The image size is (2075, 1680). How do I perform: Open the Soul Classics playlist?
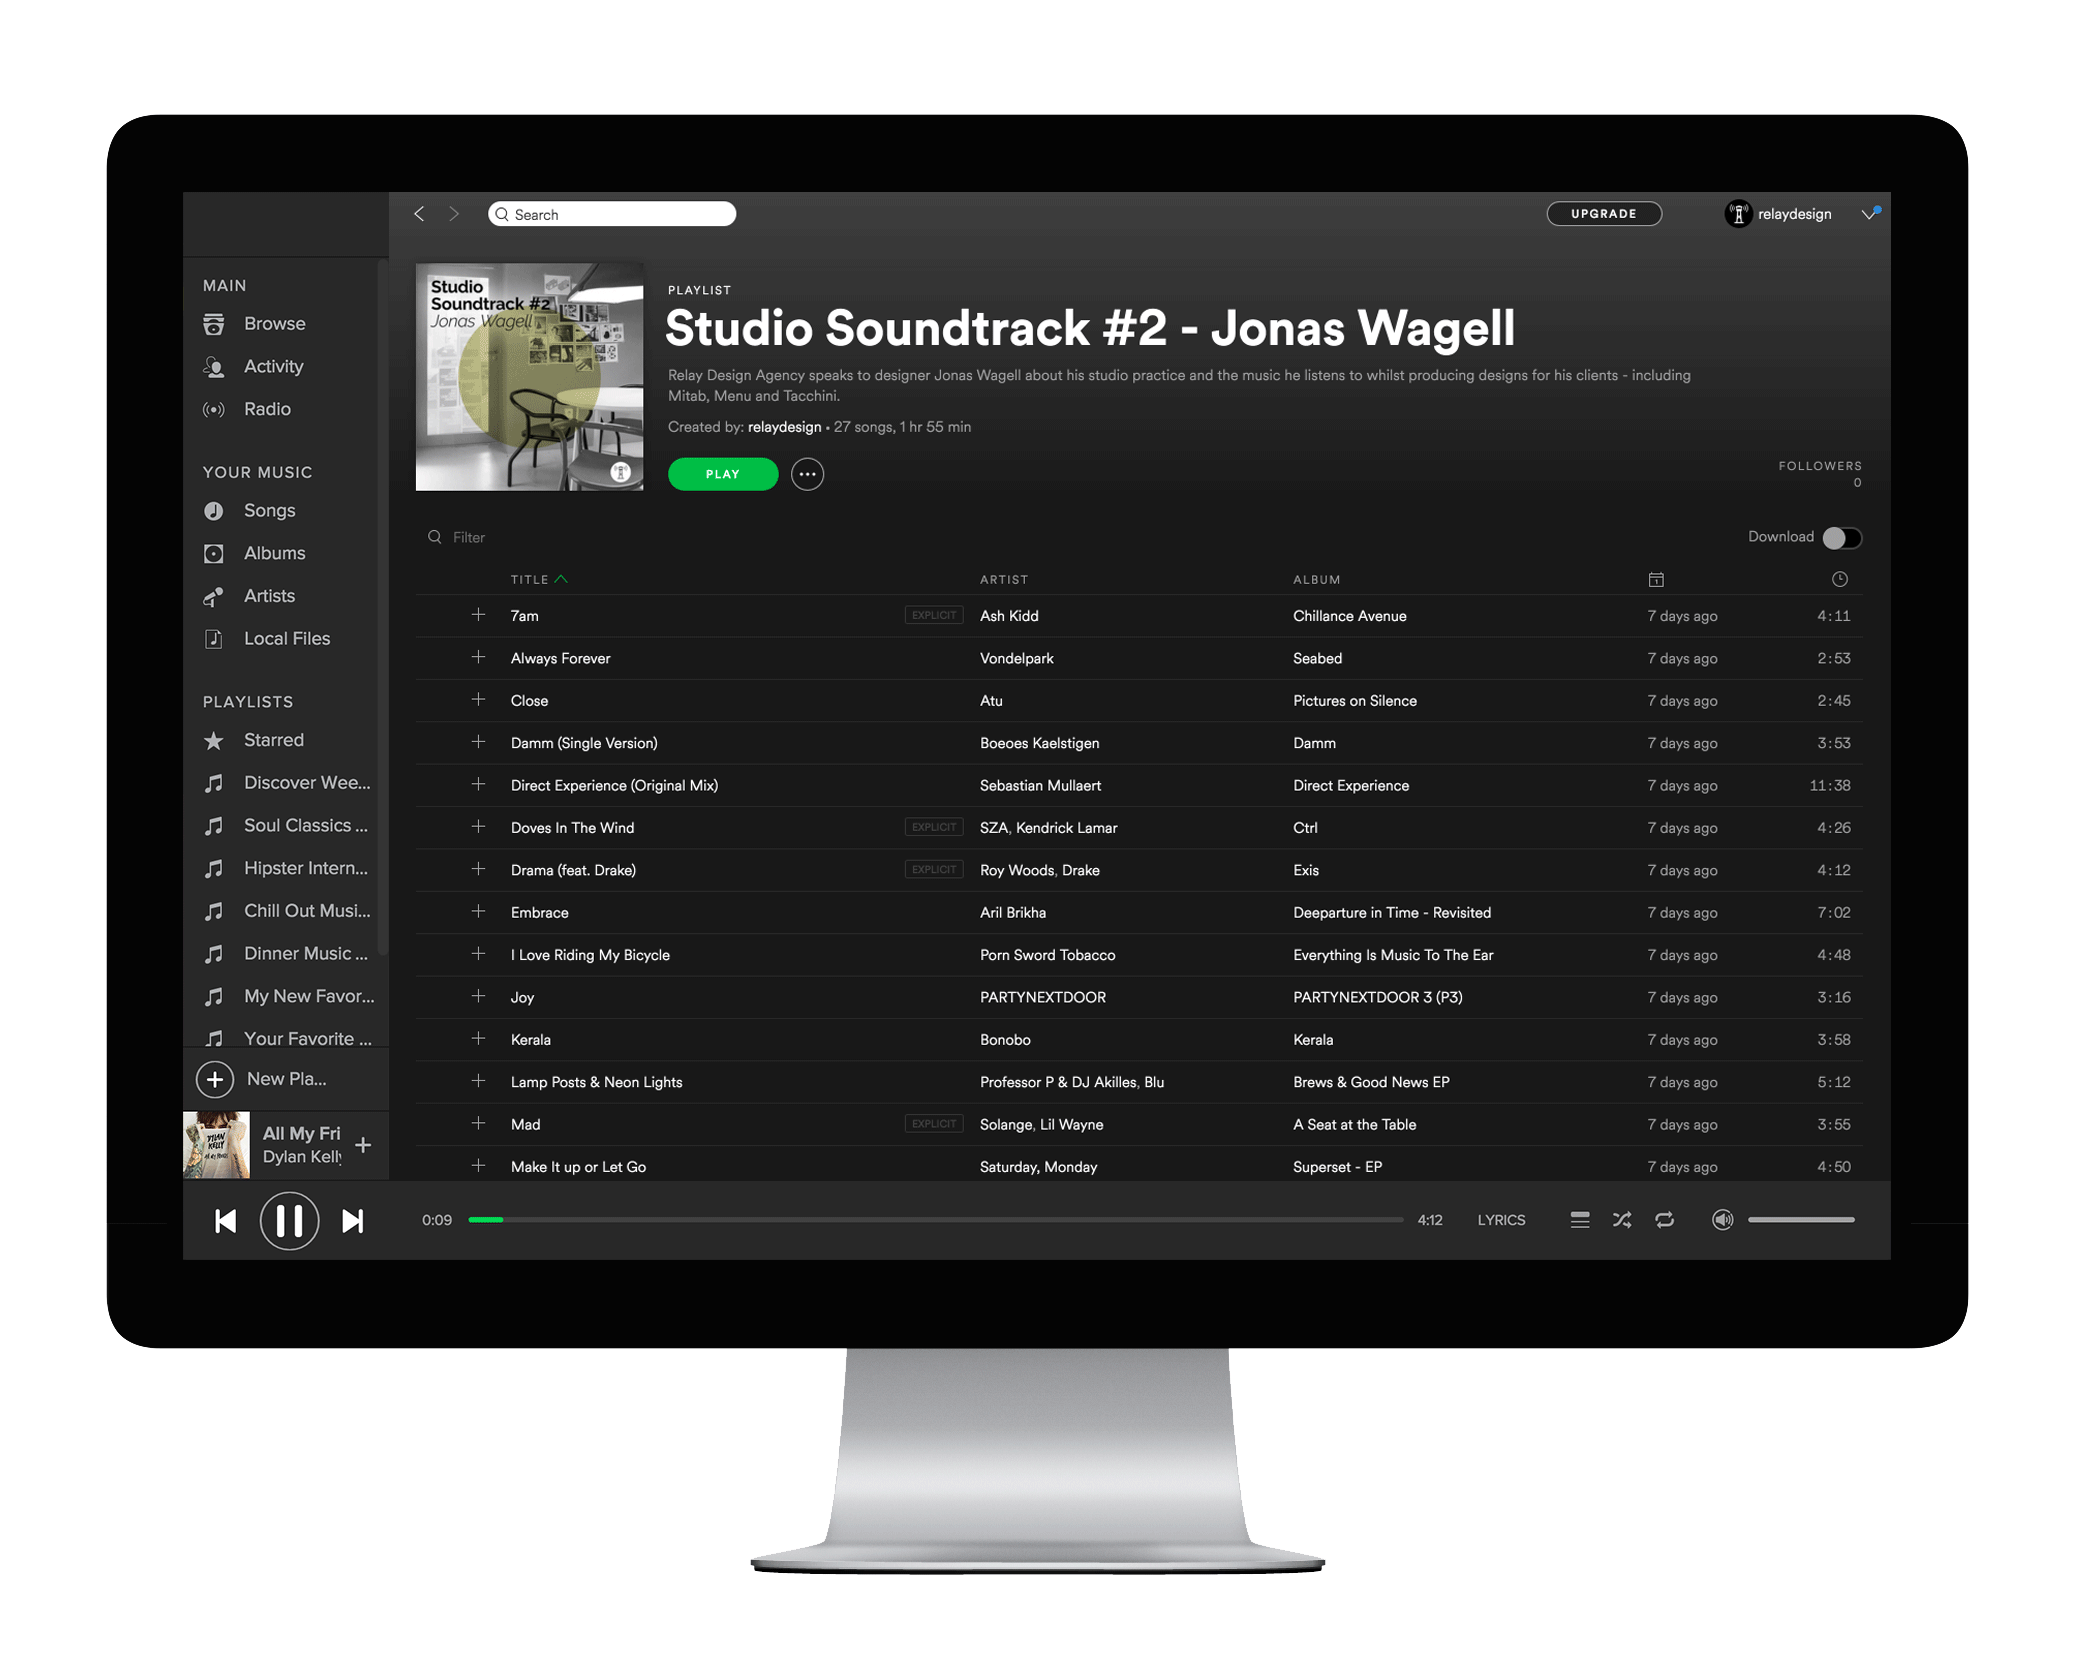305,826
